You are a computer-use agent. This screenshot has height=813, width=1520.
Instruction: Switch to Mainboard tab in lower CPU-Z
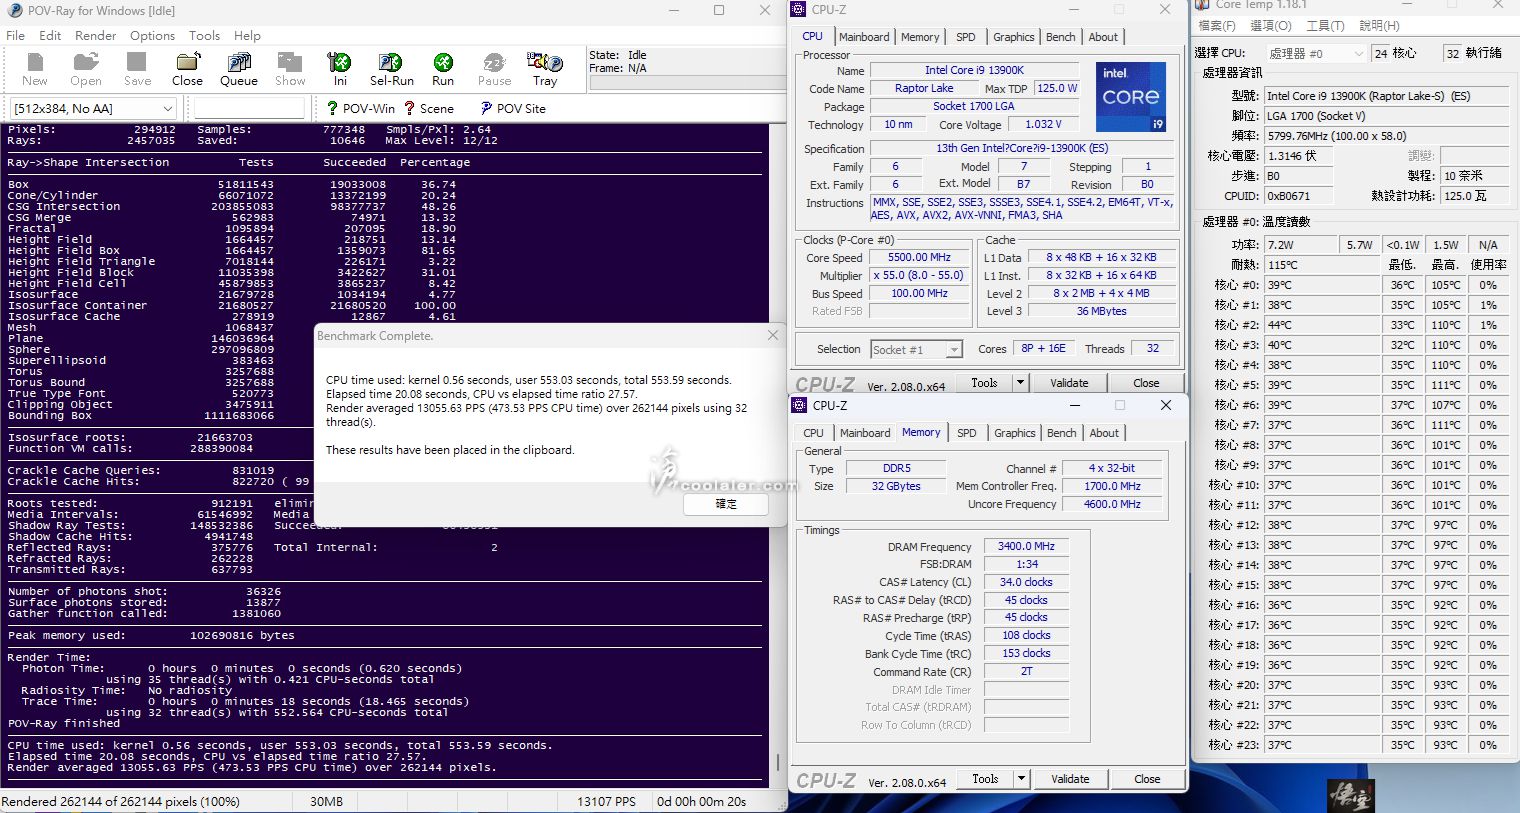pyautogui.click(x=865, y=433)
